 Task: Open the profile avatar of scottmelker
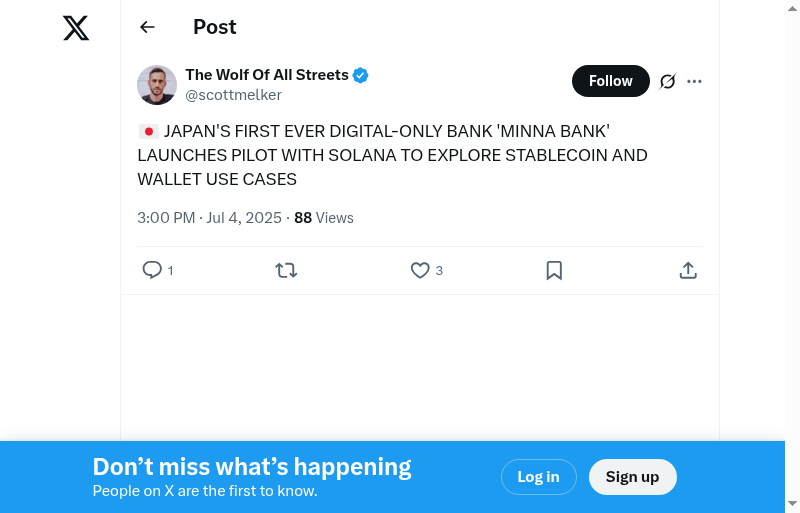click(157, 85)
